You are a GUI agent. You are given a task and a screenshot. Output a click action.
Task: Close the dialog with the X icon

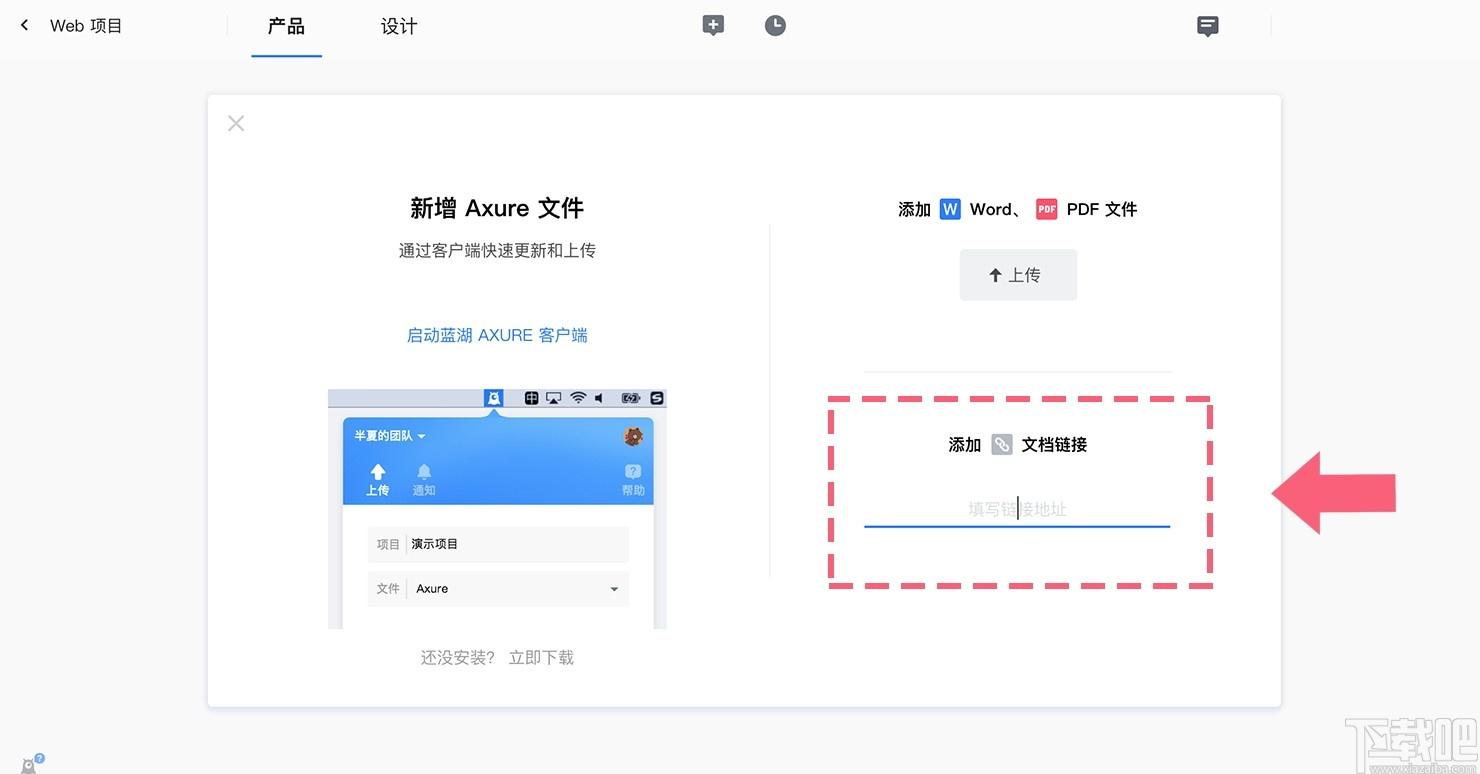[236, 123]
